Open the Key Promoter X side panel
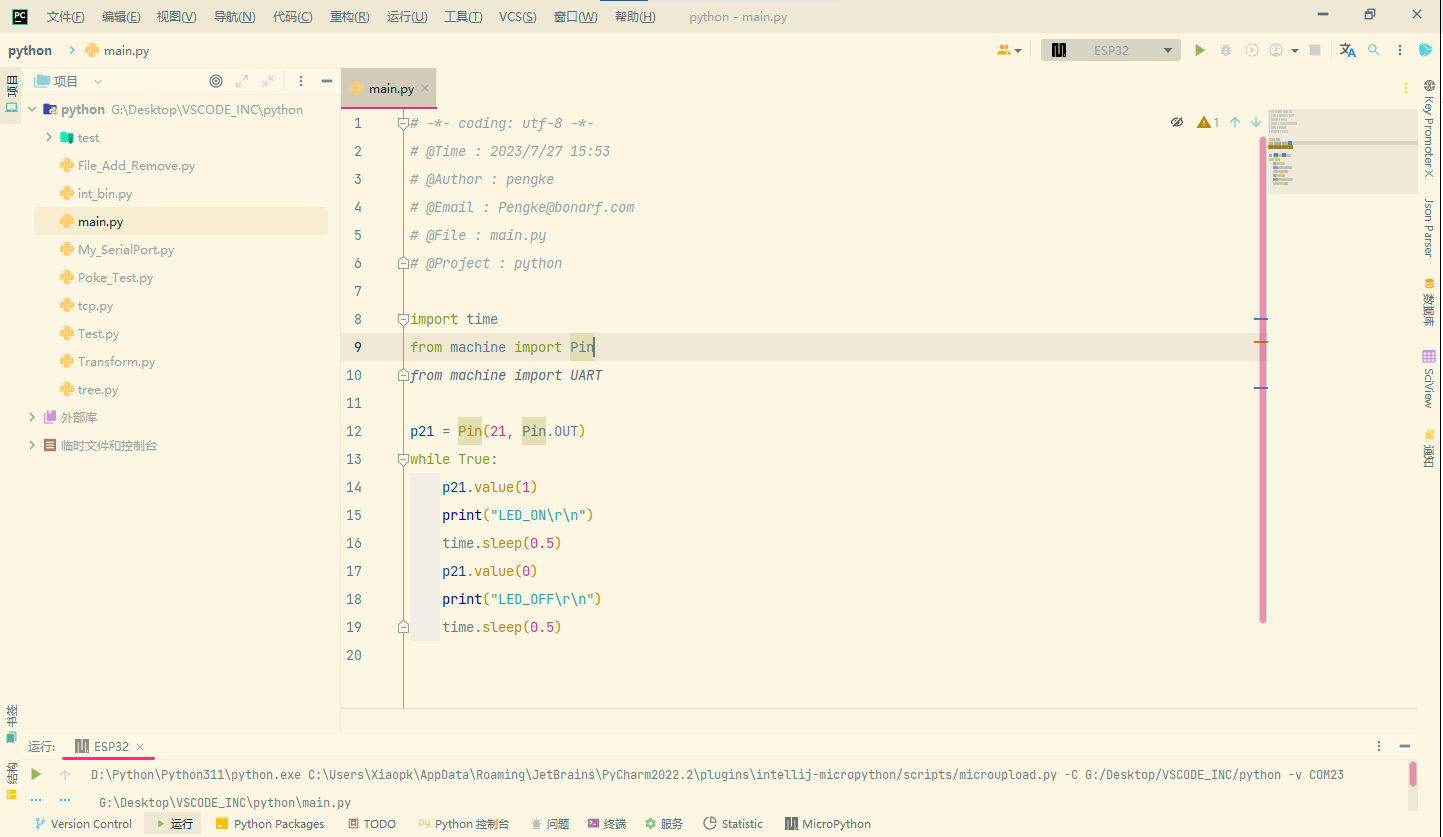 [x=1429, y=128]
